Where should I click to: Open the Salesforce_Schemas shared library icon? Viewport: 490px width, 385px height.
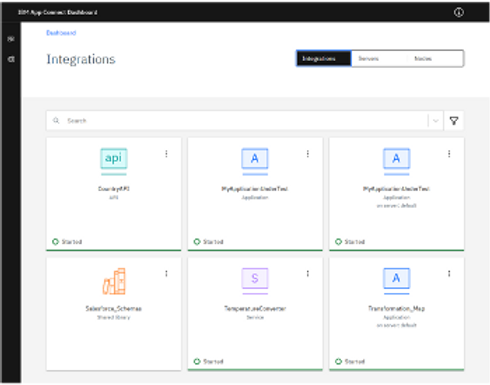pos(114,281)
